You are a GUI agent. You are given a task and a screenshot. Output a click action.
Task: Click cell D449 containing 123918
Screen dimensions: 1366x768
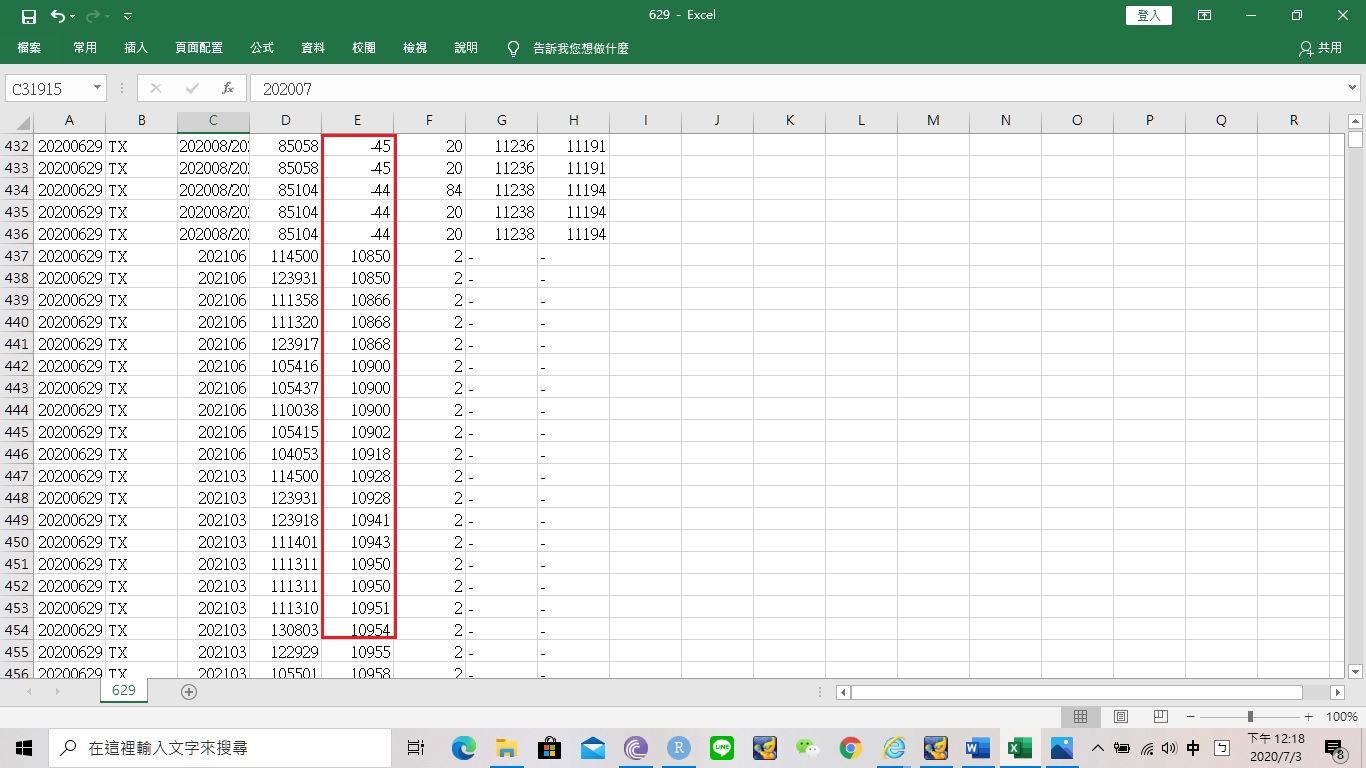[285, 520]
